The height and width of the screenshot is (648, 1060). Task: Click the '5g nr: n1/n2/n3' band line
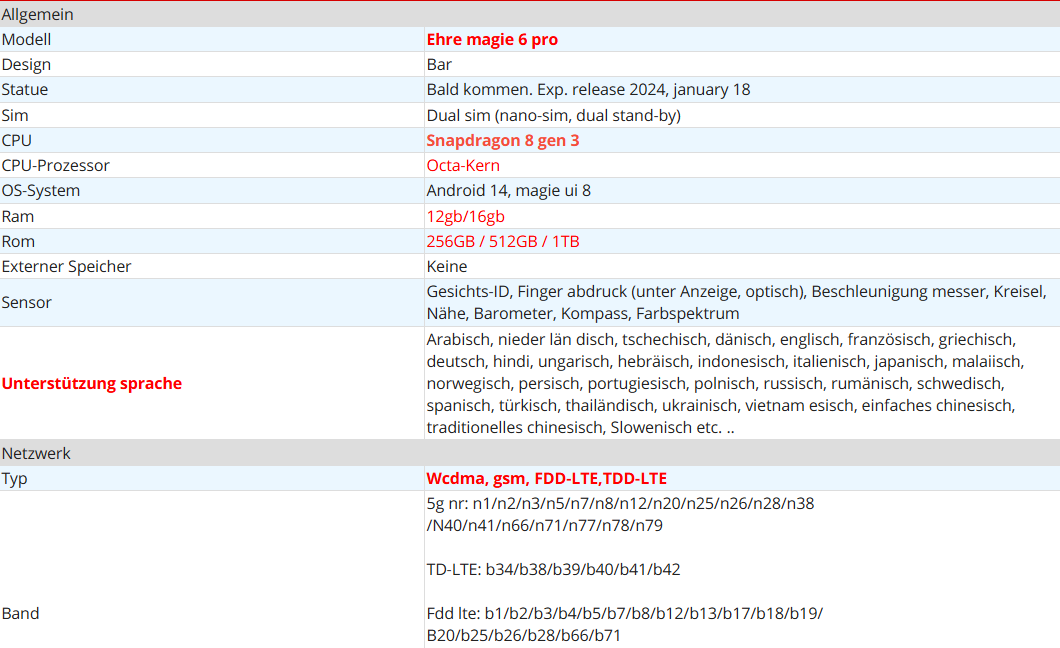coord(621,503)
